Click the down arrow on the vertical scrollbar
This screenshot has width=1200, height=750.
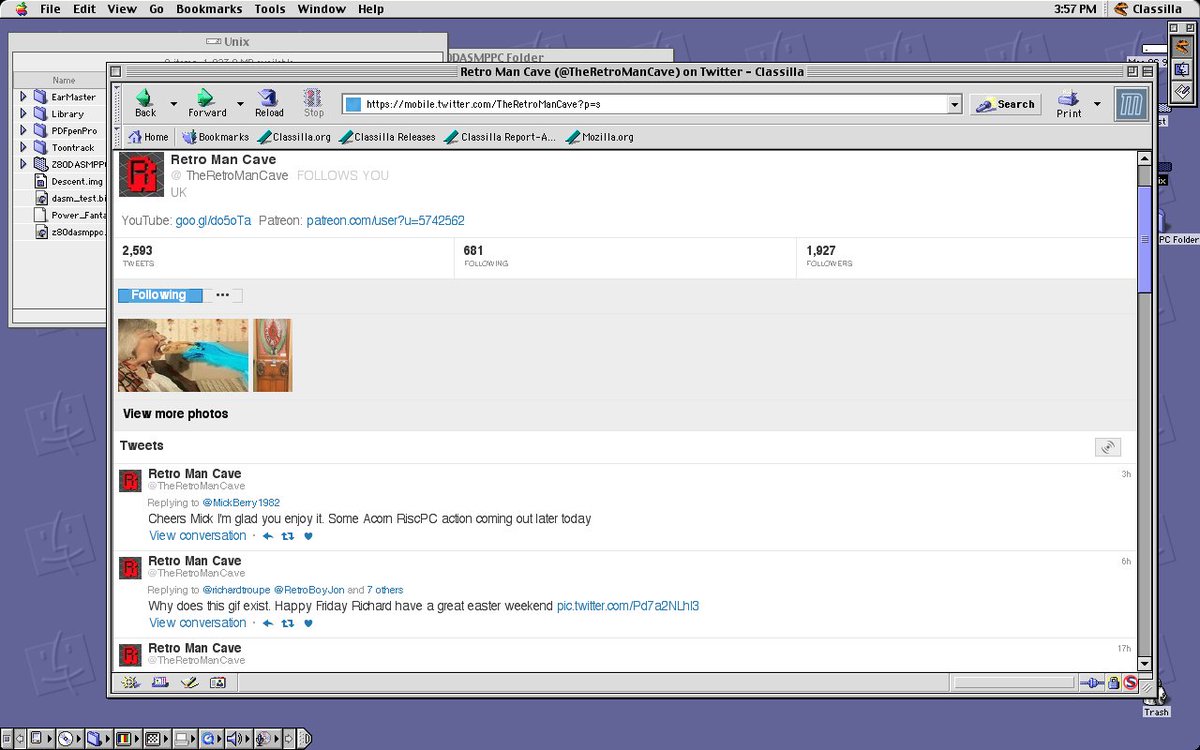point(1144,662)
